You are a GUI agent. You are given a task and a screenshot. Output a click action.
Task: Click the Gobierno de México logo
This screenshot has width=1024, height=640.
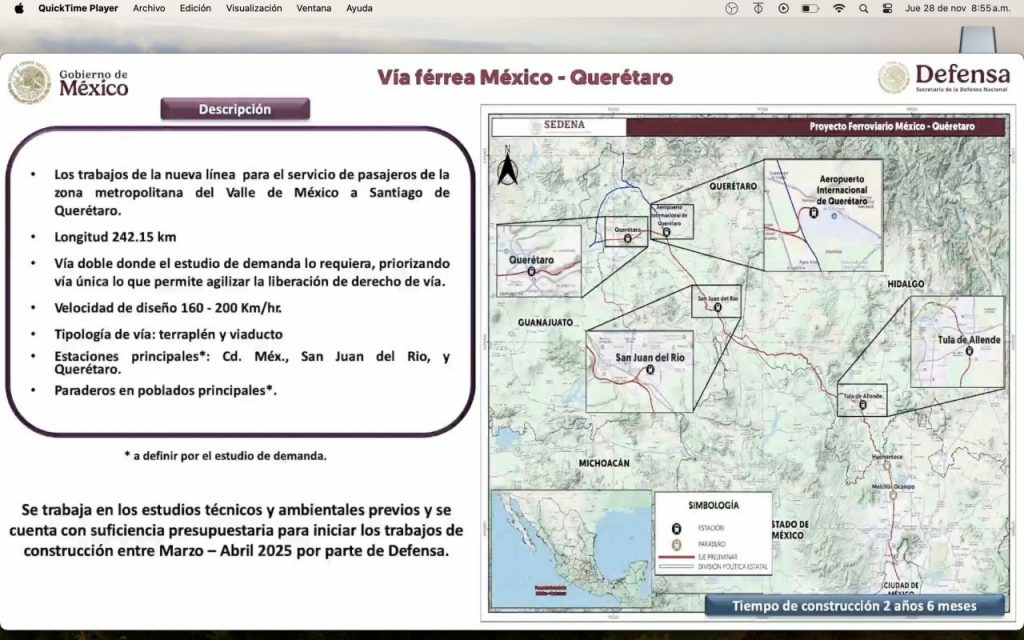tap(70, 82)
